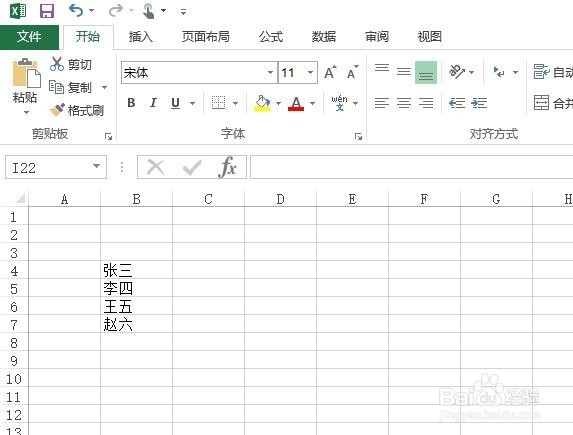Open the Quick Access Toolbar customize dropdown
Viewport: 573px width, 435px height.
183,12
